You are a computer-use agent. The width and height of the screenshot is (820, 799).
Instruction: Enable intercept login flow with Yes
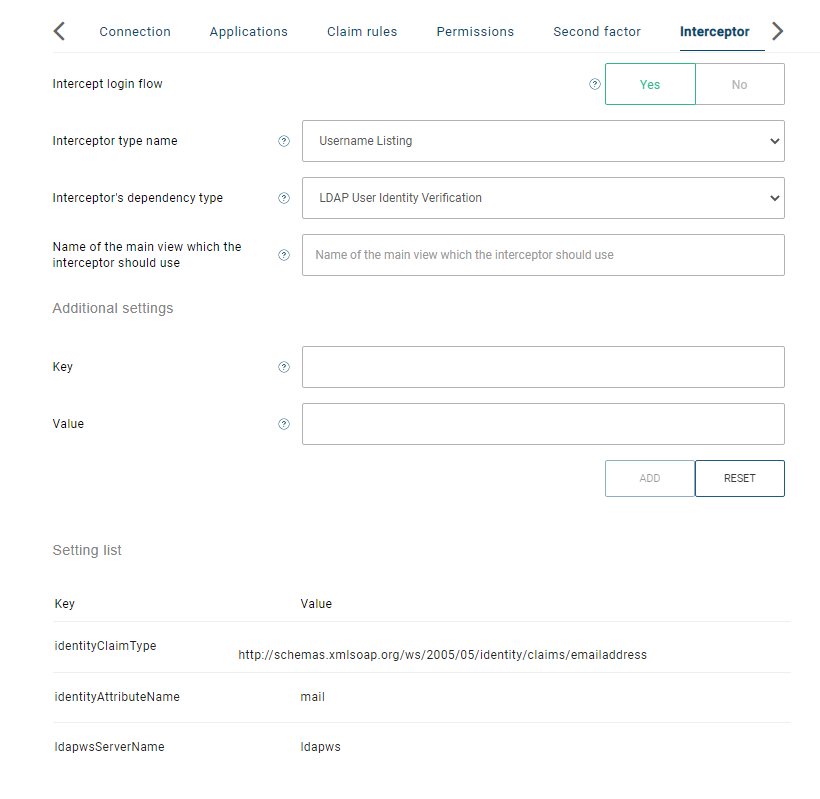click(x=650, y=84)
